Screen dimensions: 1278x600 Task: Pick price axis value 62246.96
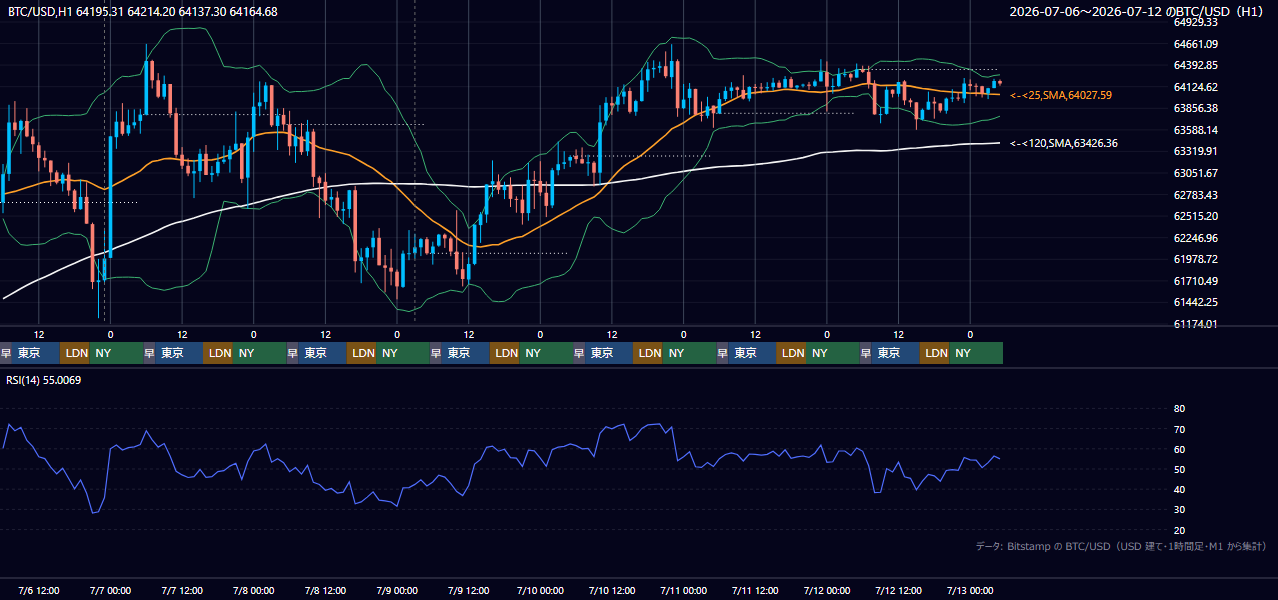[1196, 238]
